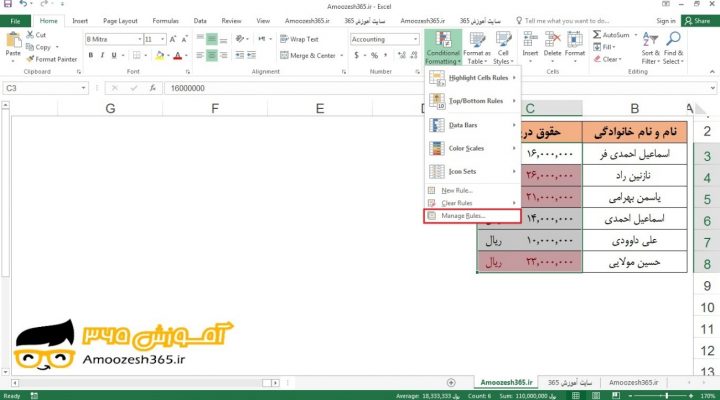Click the Tell me what you want box
720x400 pixels.
(563, 21)
